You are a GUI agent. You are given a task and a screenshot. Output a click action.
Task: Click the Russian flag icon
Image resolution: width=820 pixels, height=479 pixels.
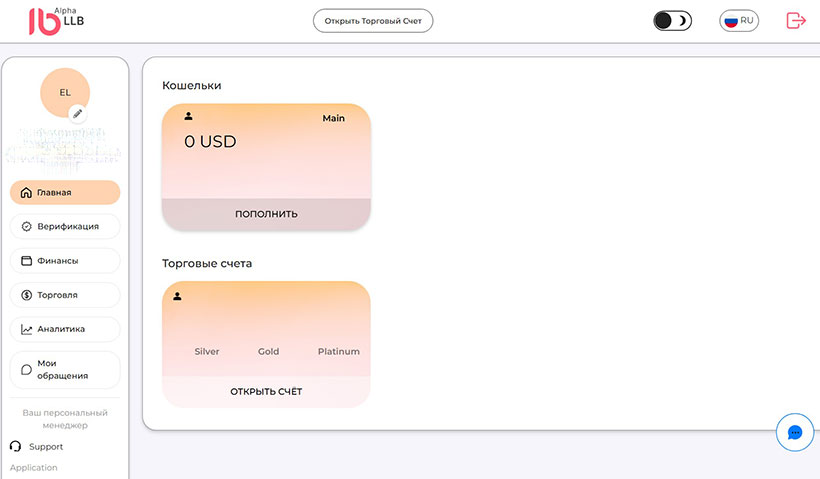coord(731,21)
